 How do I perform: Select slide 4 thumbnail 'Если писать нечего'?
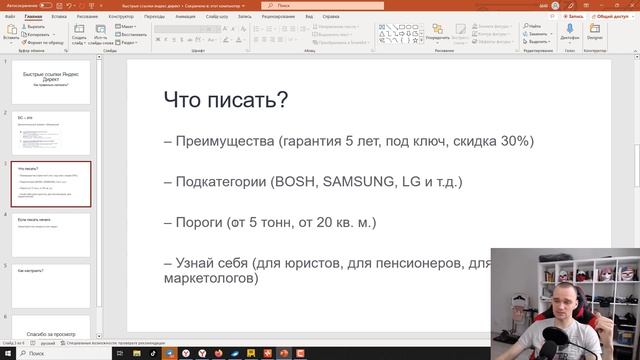tap(51, 235)
